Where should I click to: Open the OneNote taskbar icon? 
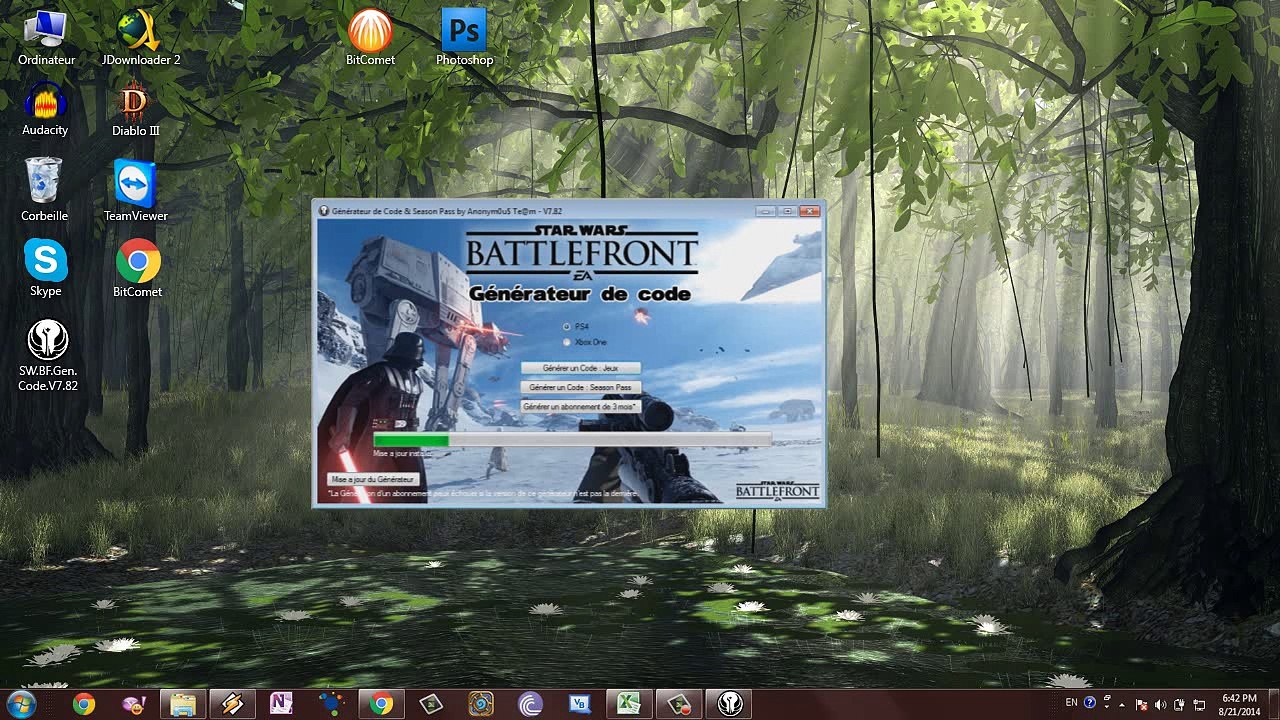coord(281,704)
